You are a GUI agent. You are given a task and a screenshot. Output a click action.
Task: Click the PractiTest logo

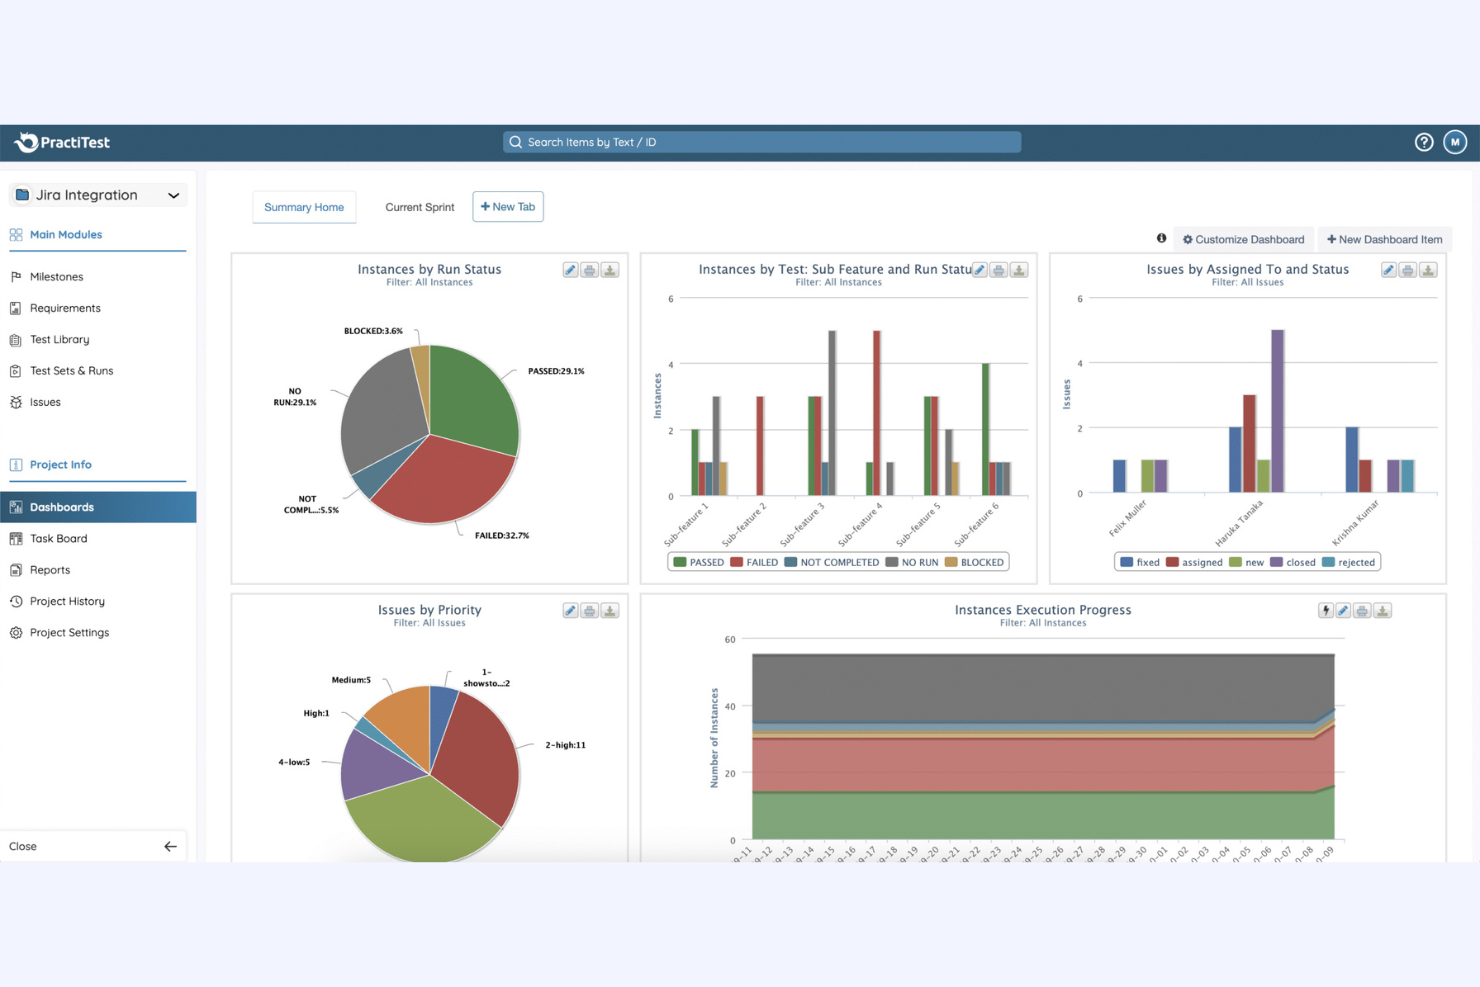(x=60, y=141)
